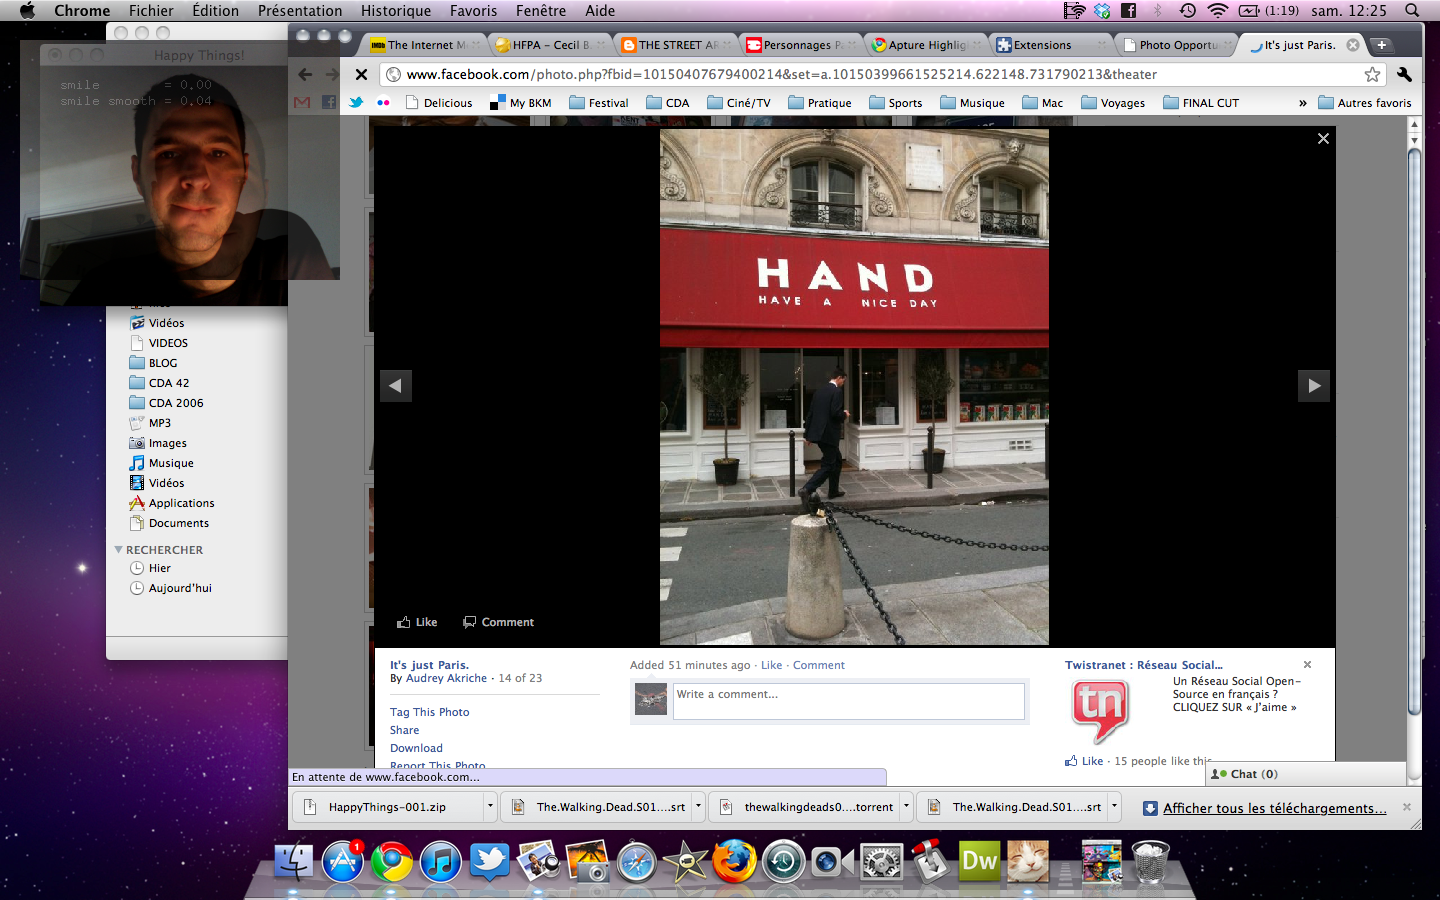Collapse the RECHERCHER section in Finder sidebar
Image resolution: width=1440 pixels, height=900 pixels.
[x=119, y=550]
